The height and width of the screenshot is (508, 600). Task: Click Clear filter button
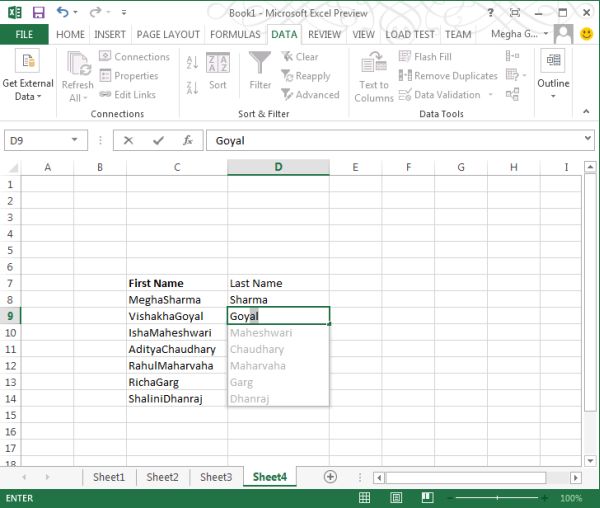pos(300,57)
